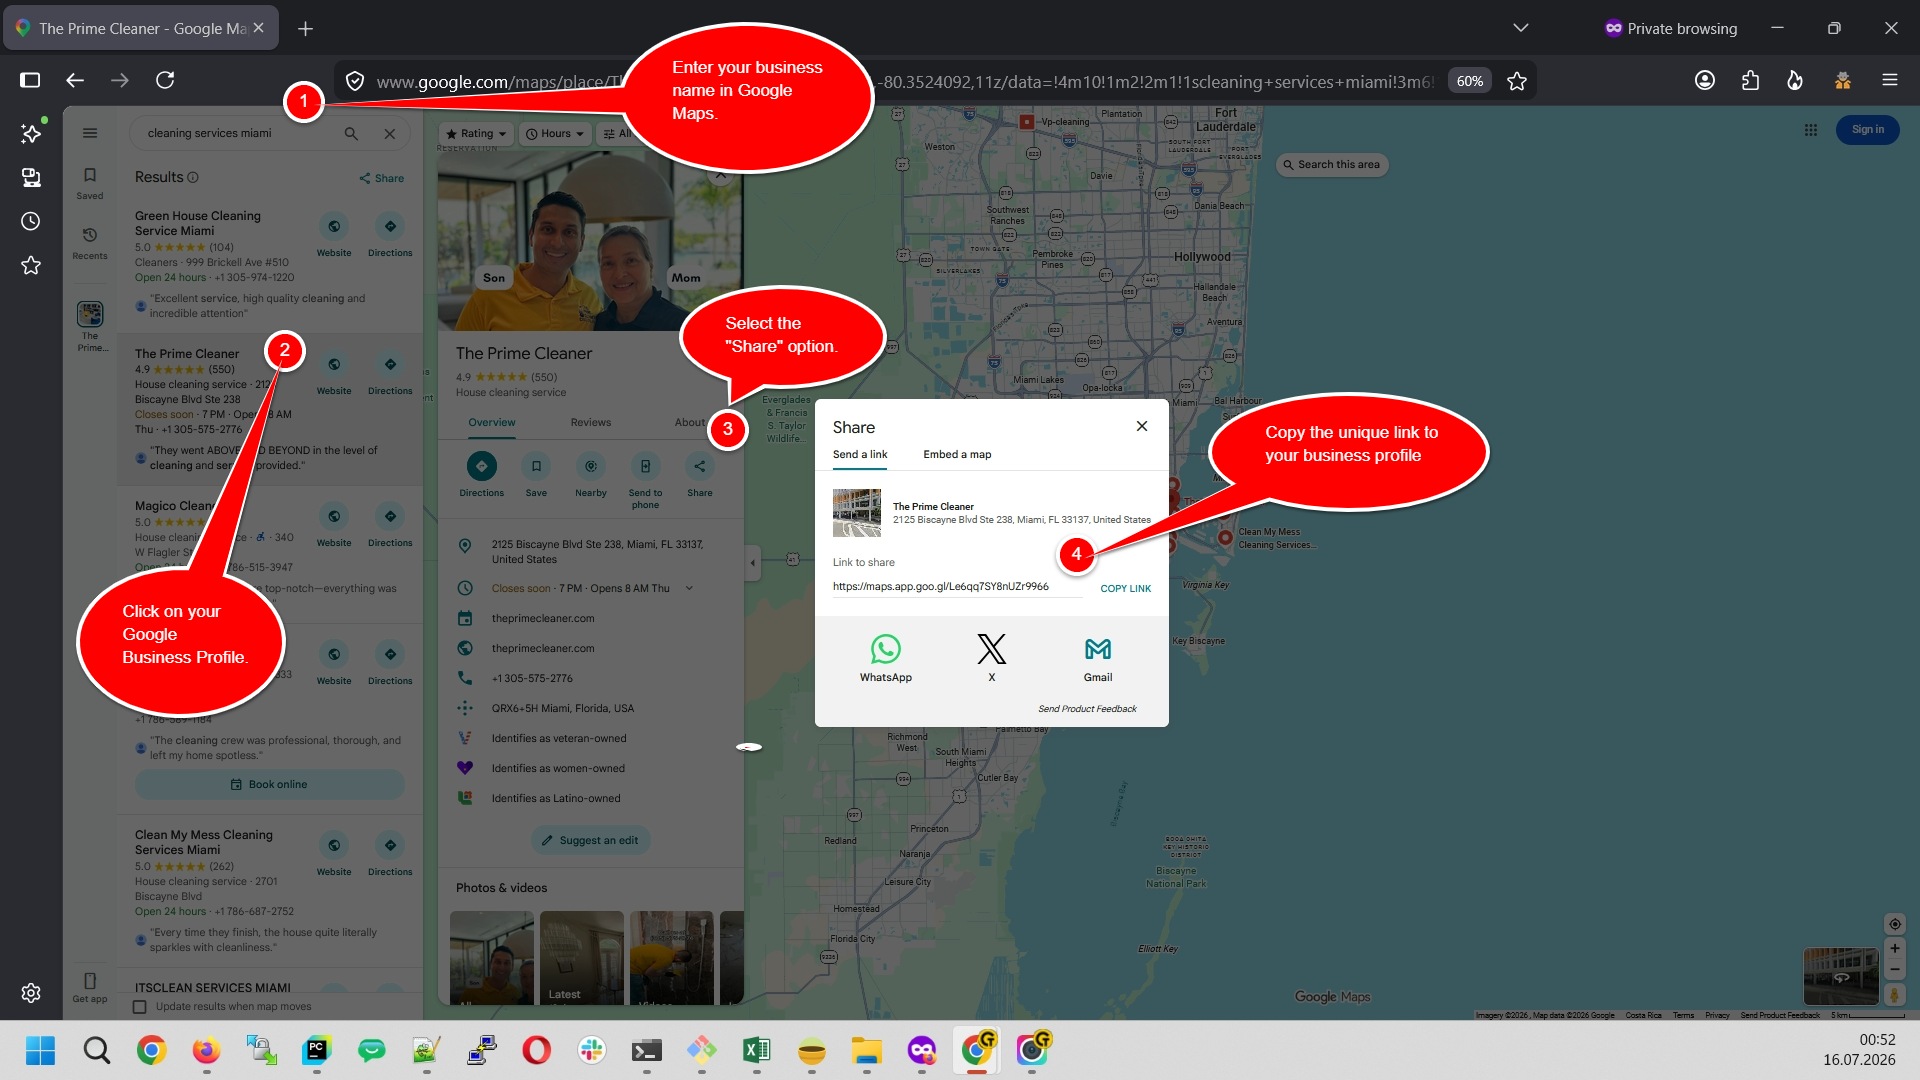Toggle map layers thumbnail
The width and height of the screenshot is (1920, 1080).
tap(1841, 976)
